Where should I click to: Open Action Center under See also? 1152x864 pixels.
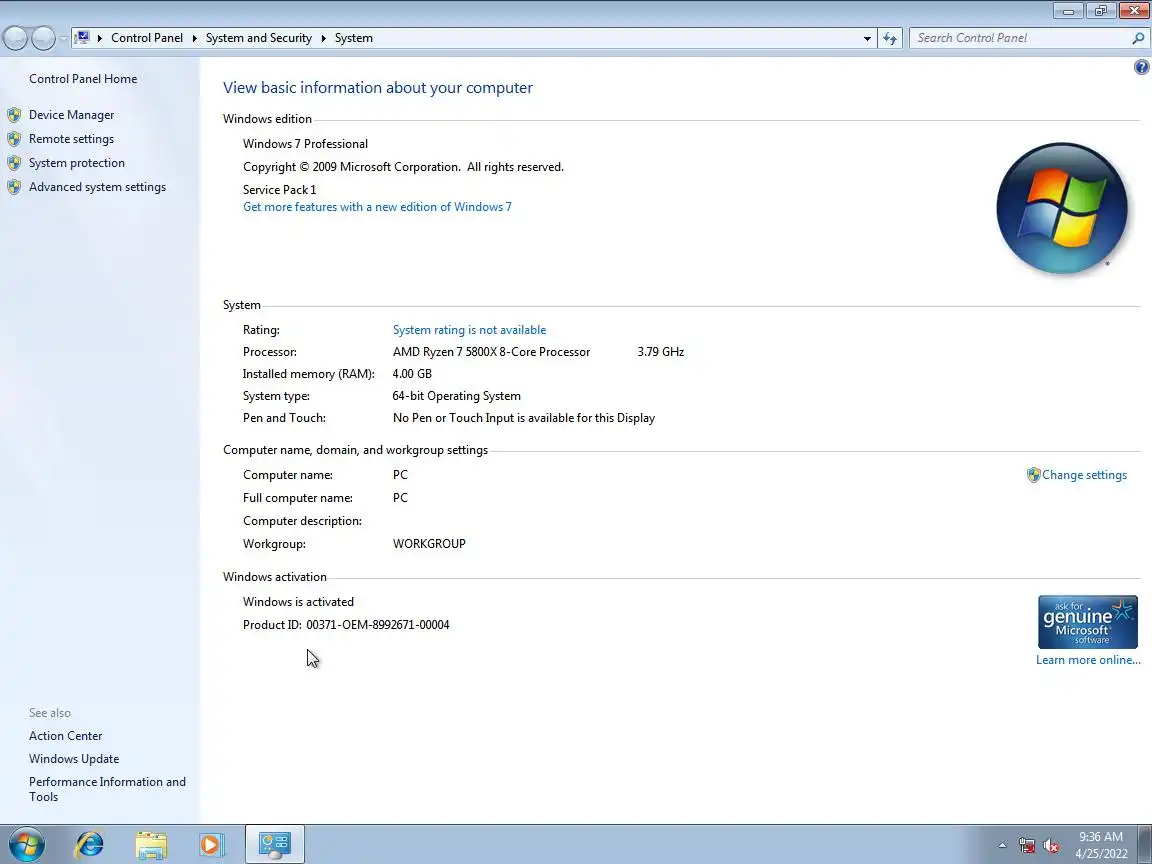pos(65,735)
